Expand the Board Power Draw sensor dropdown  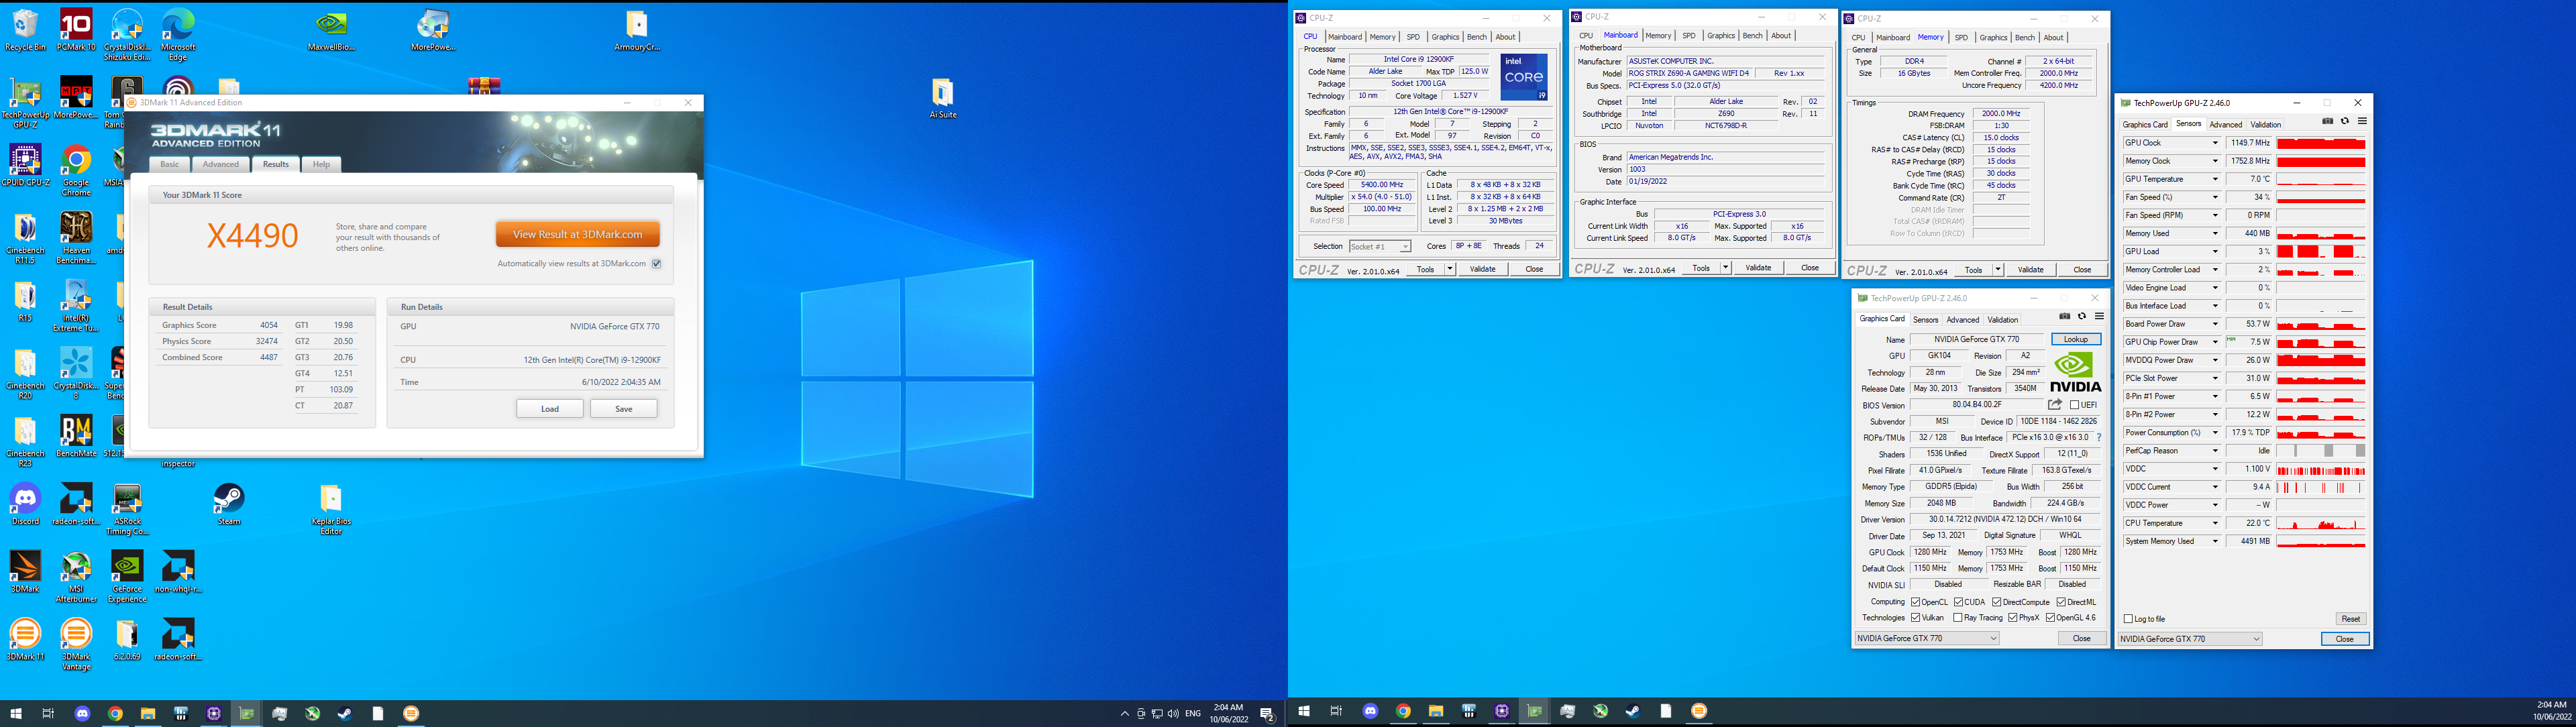pyautogui.click(x=2215, y=324)
